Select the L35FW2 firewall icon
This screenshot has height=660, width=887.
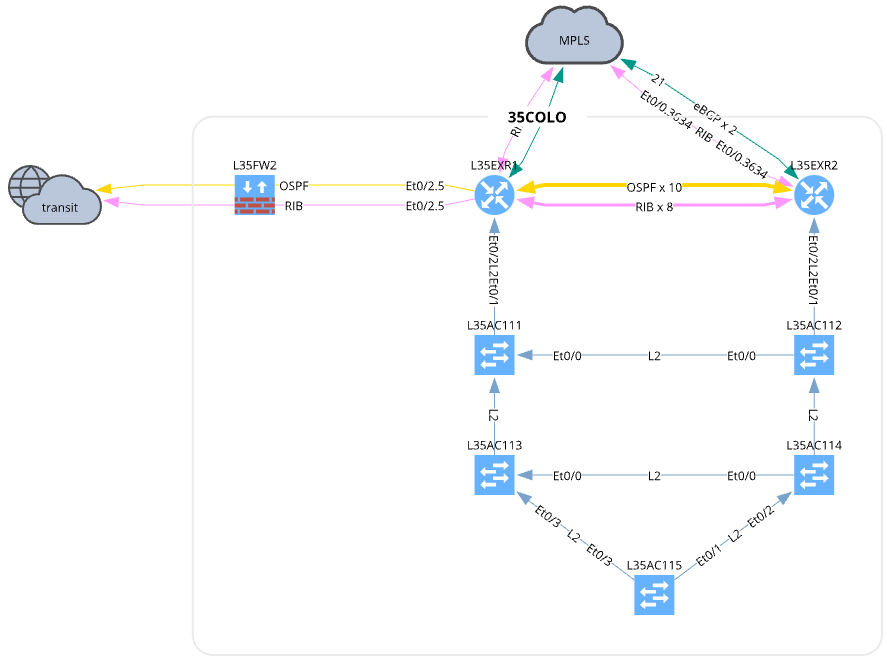(254, 196)
